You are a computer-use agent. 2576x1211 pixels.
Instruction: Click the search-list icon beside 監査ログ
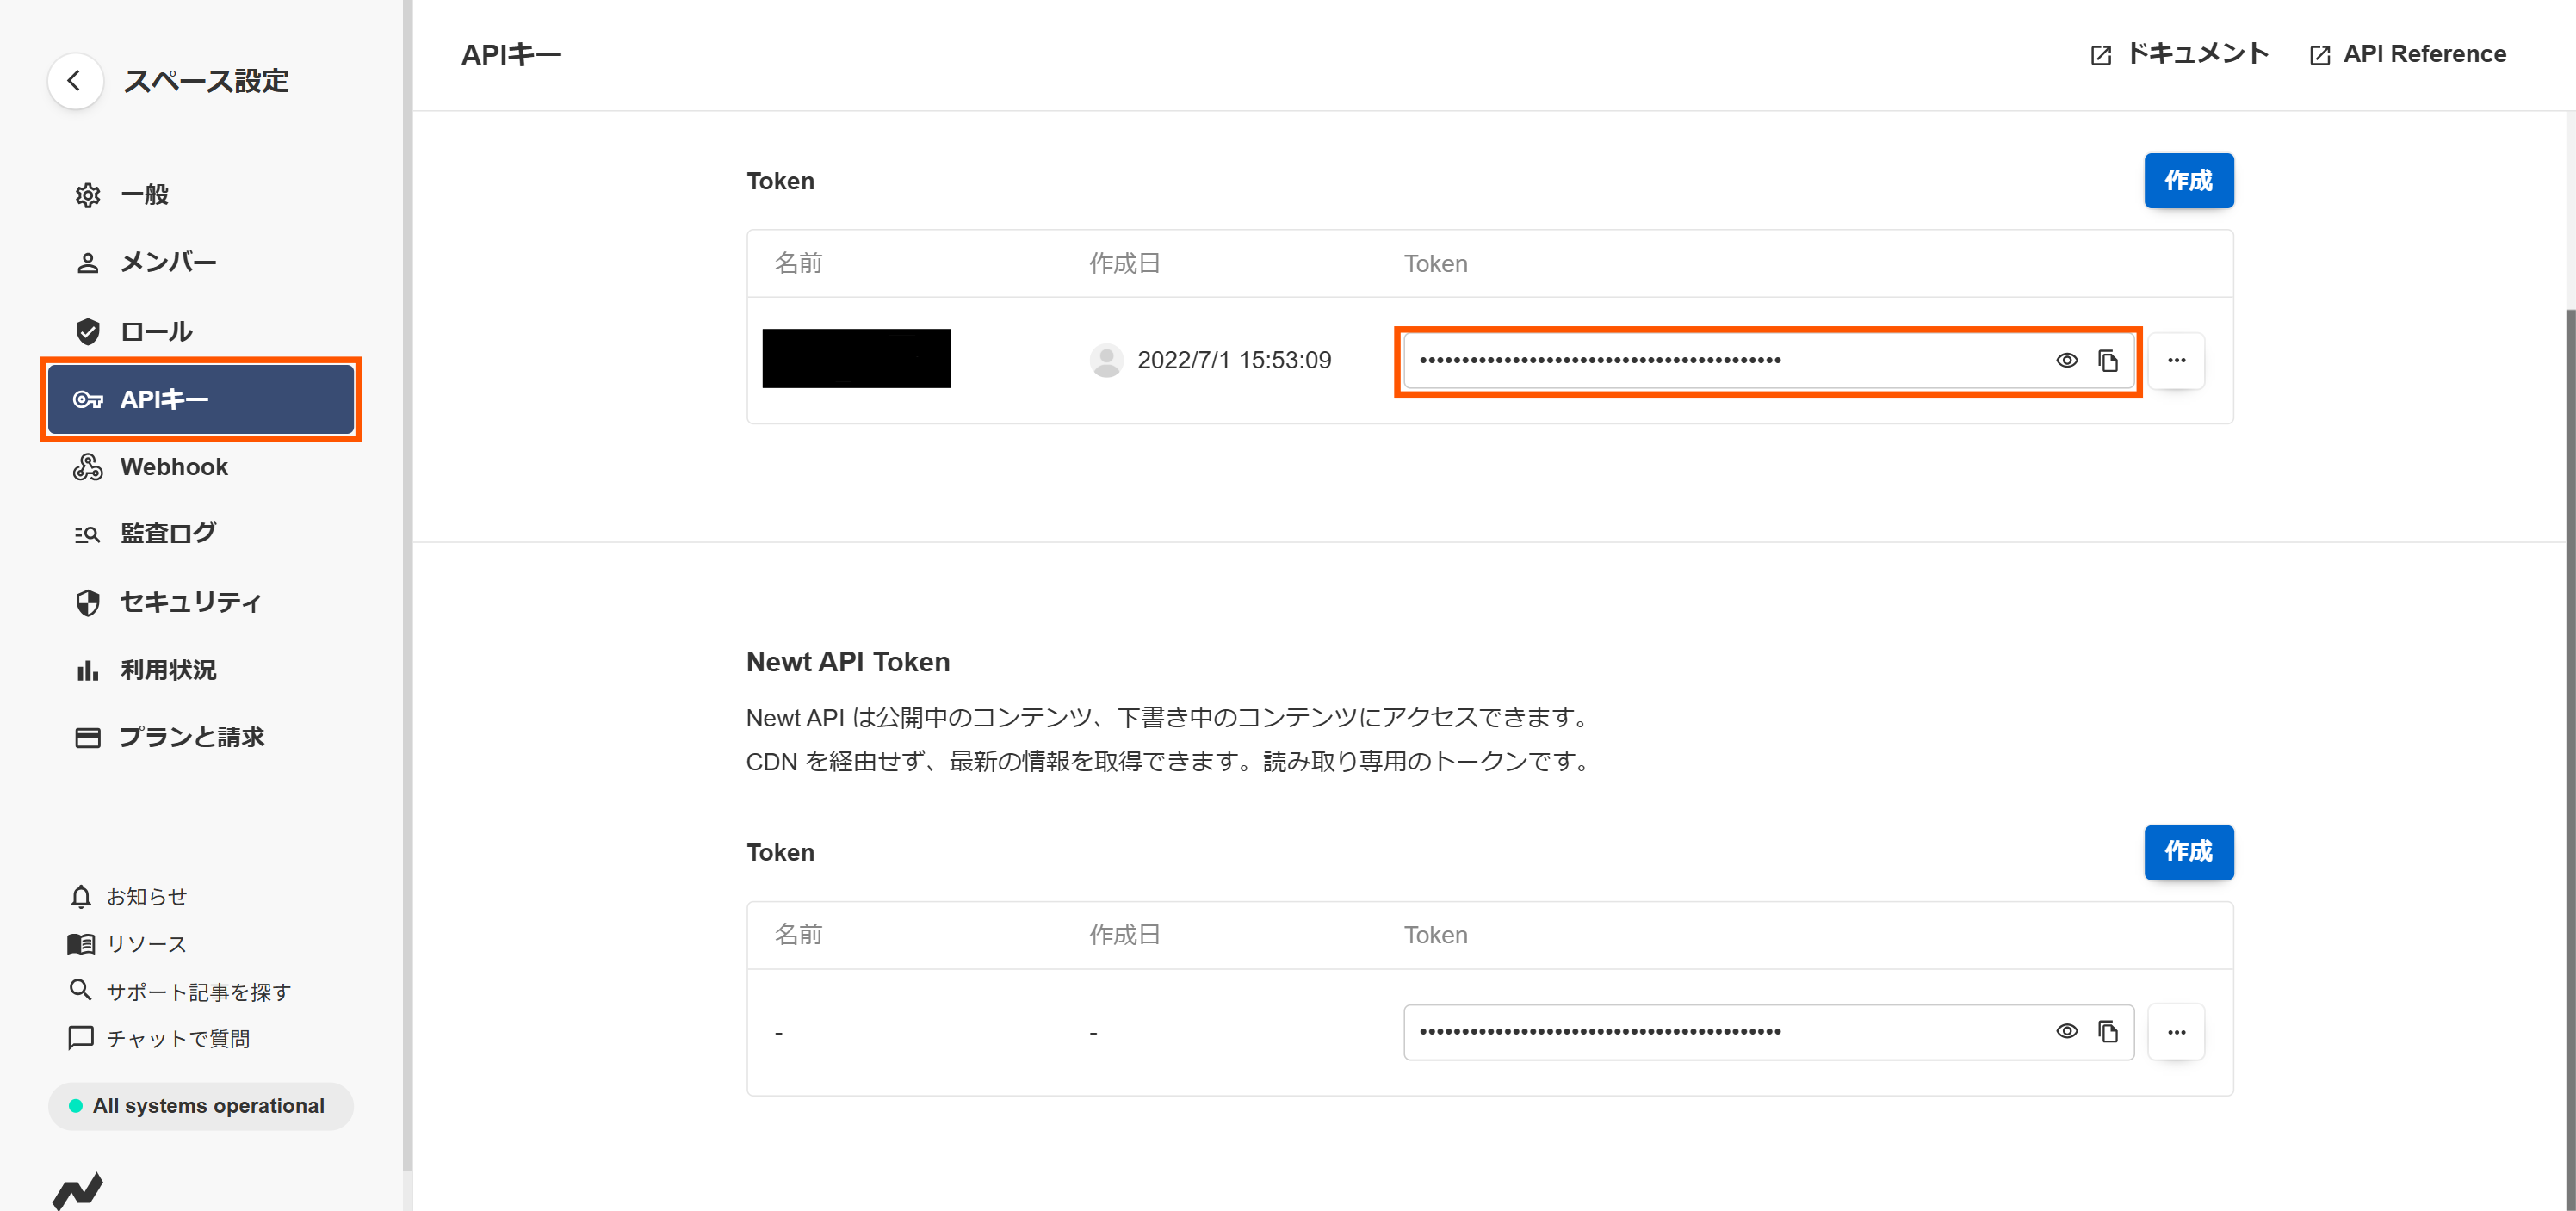coord(88,535)
